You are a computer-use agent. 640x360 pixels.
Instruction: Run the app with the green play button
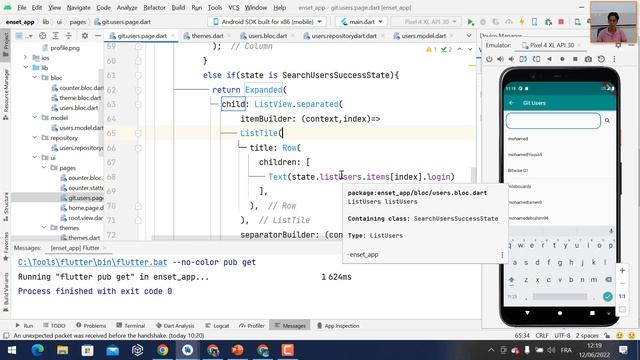(x=471, y=22)
